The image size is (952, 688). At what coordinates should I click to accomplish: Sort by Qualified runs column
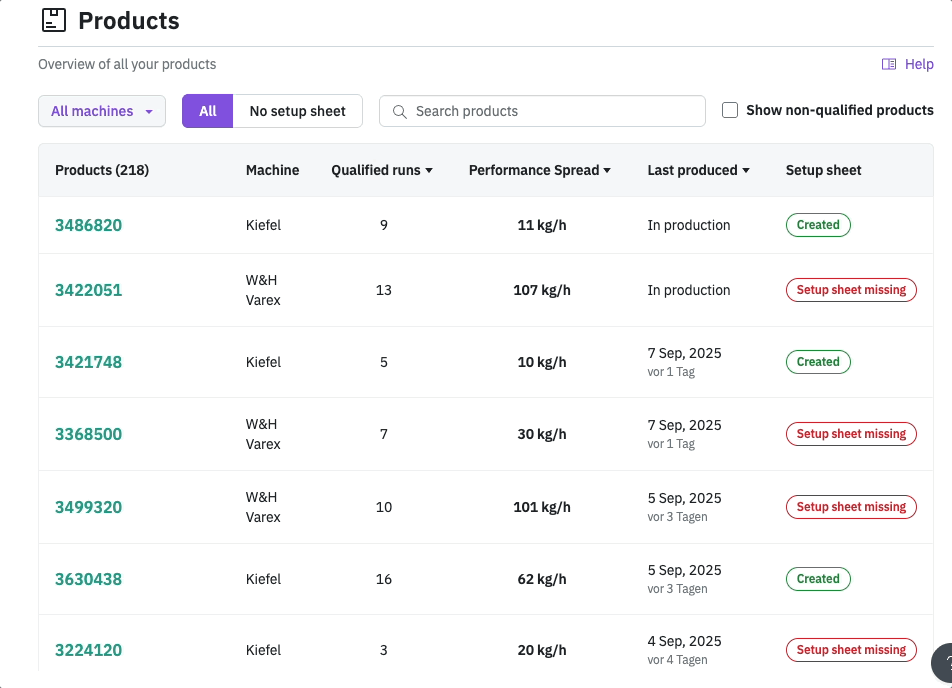pos(382,170)
